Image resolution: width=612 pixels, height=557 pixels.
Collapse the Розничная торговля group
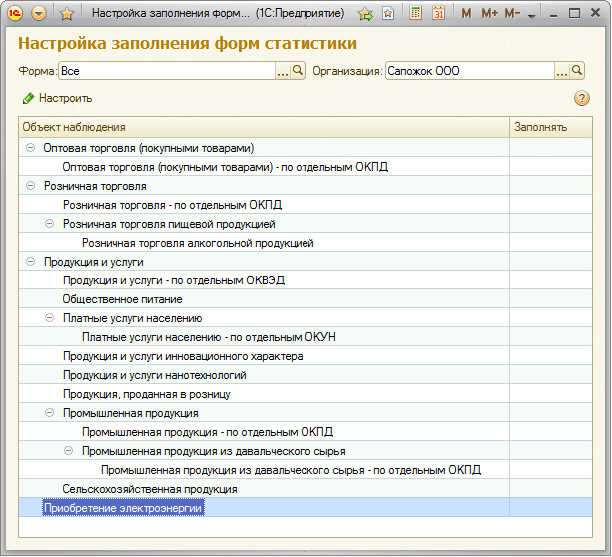click(x=31, y=186)
